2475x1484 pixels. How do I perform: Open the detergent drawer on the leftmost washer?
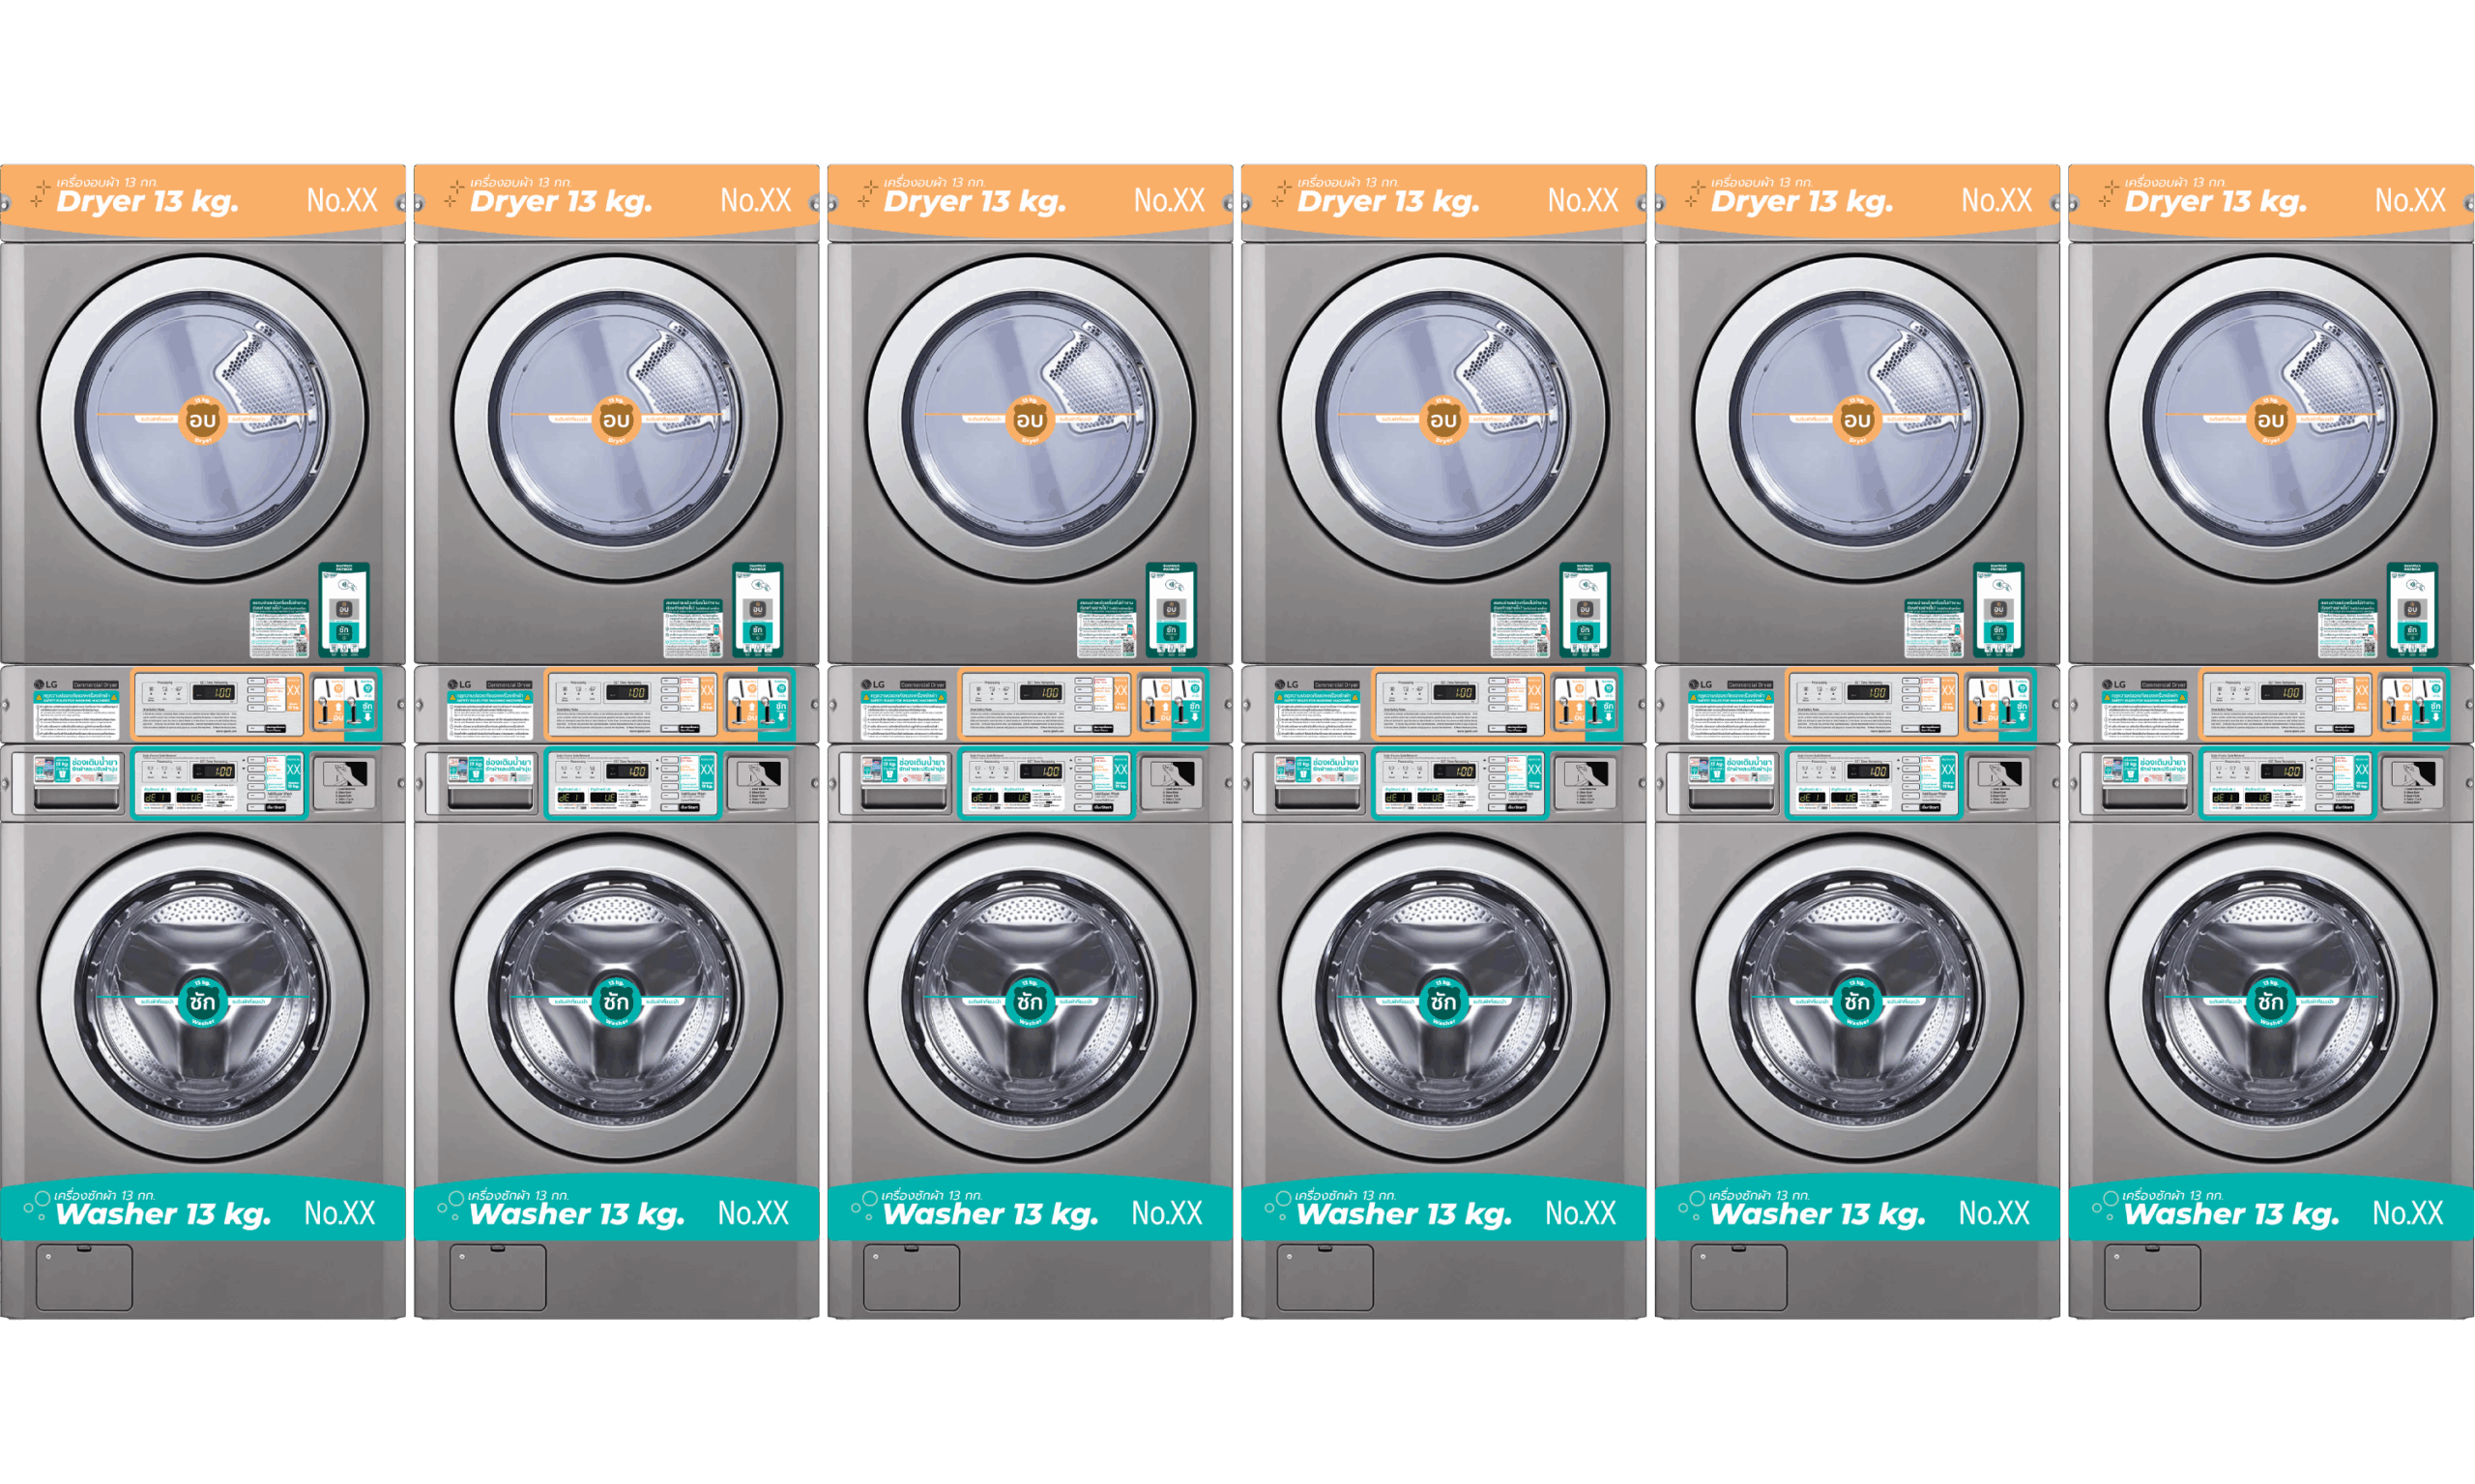[78, 796]
